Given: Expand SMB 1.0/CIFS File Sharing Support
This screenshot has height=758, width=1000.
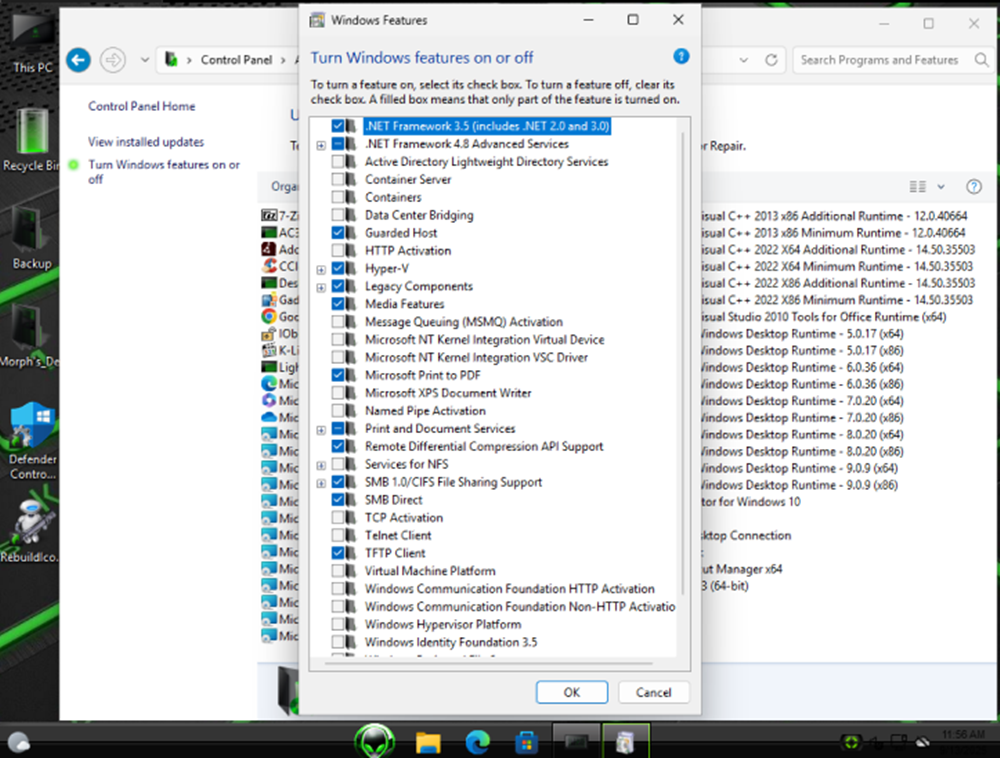Looking at the screenshot, I should (x=321, y=483).
